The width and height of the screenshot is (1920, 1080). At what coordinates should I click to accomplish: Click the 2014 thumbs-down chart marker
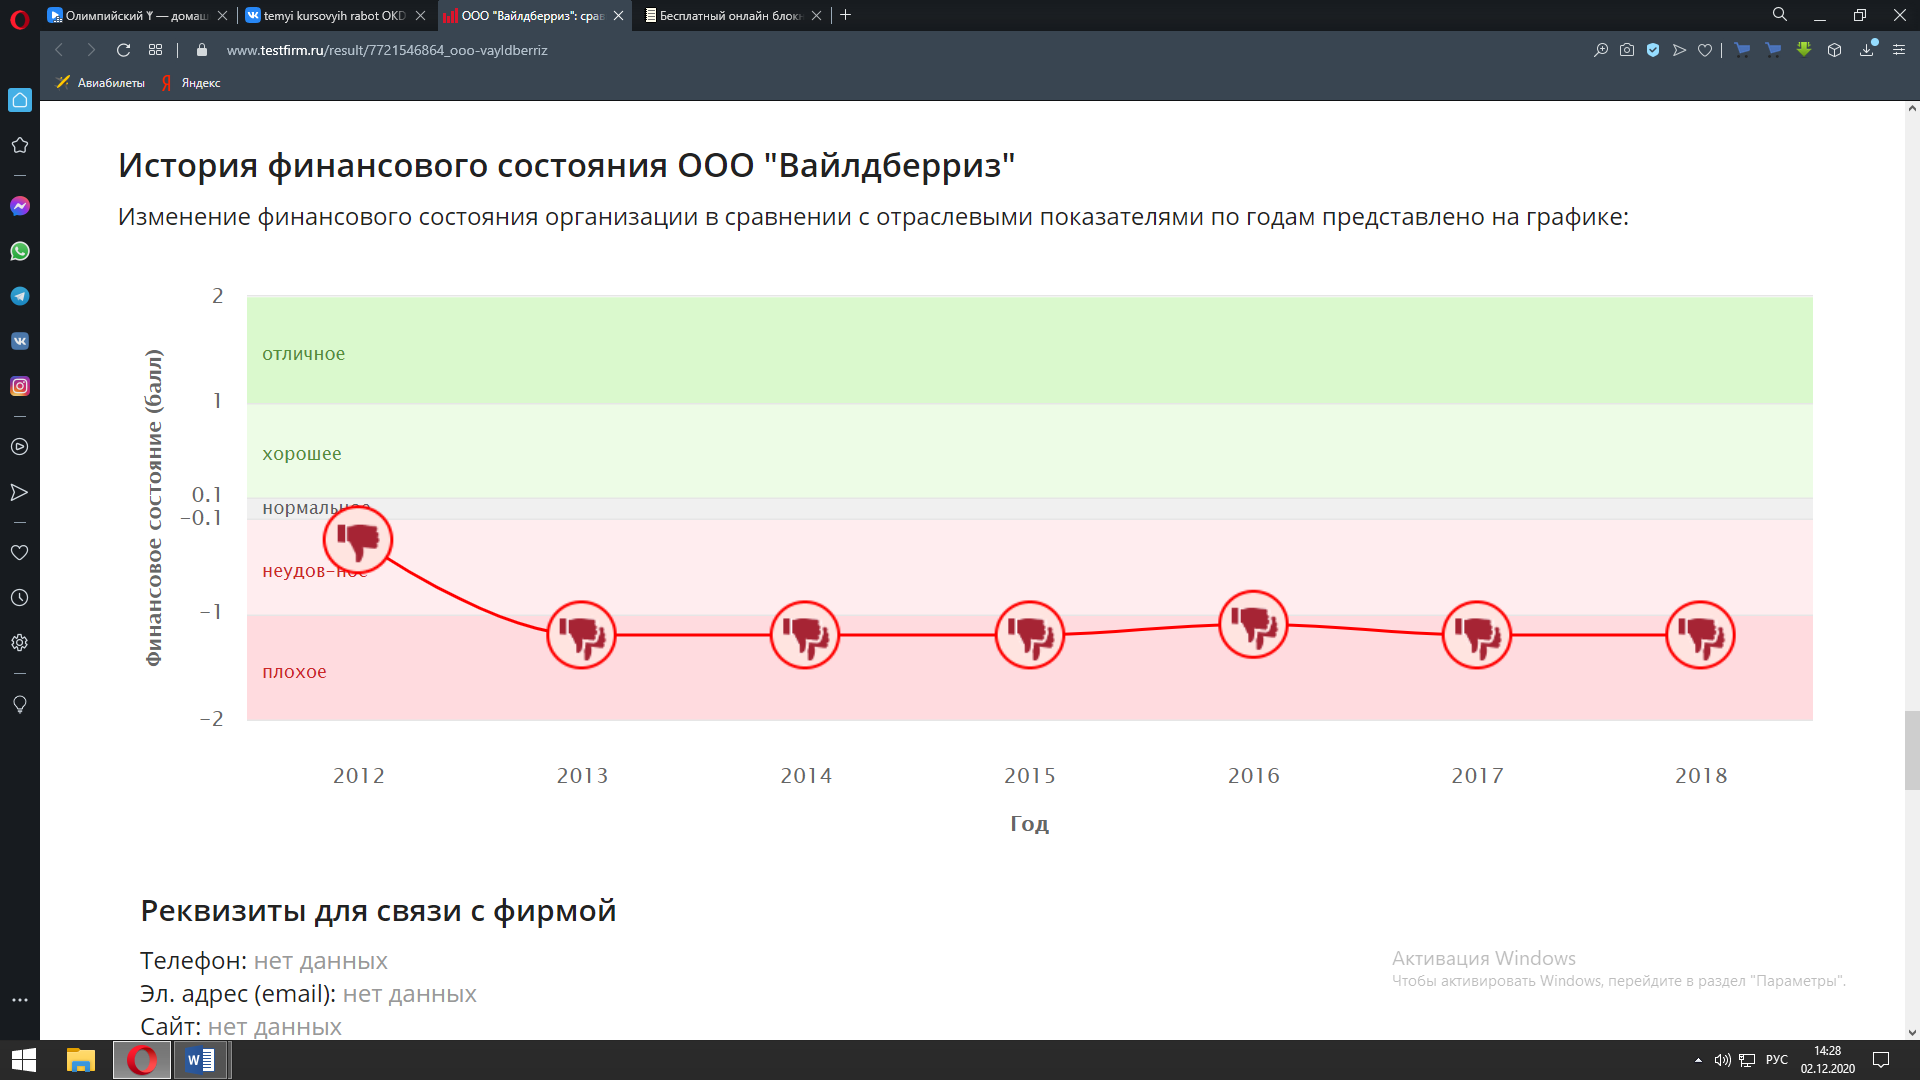pos(805,635)
